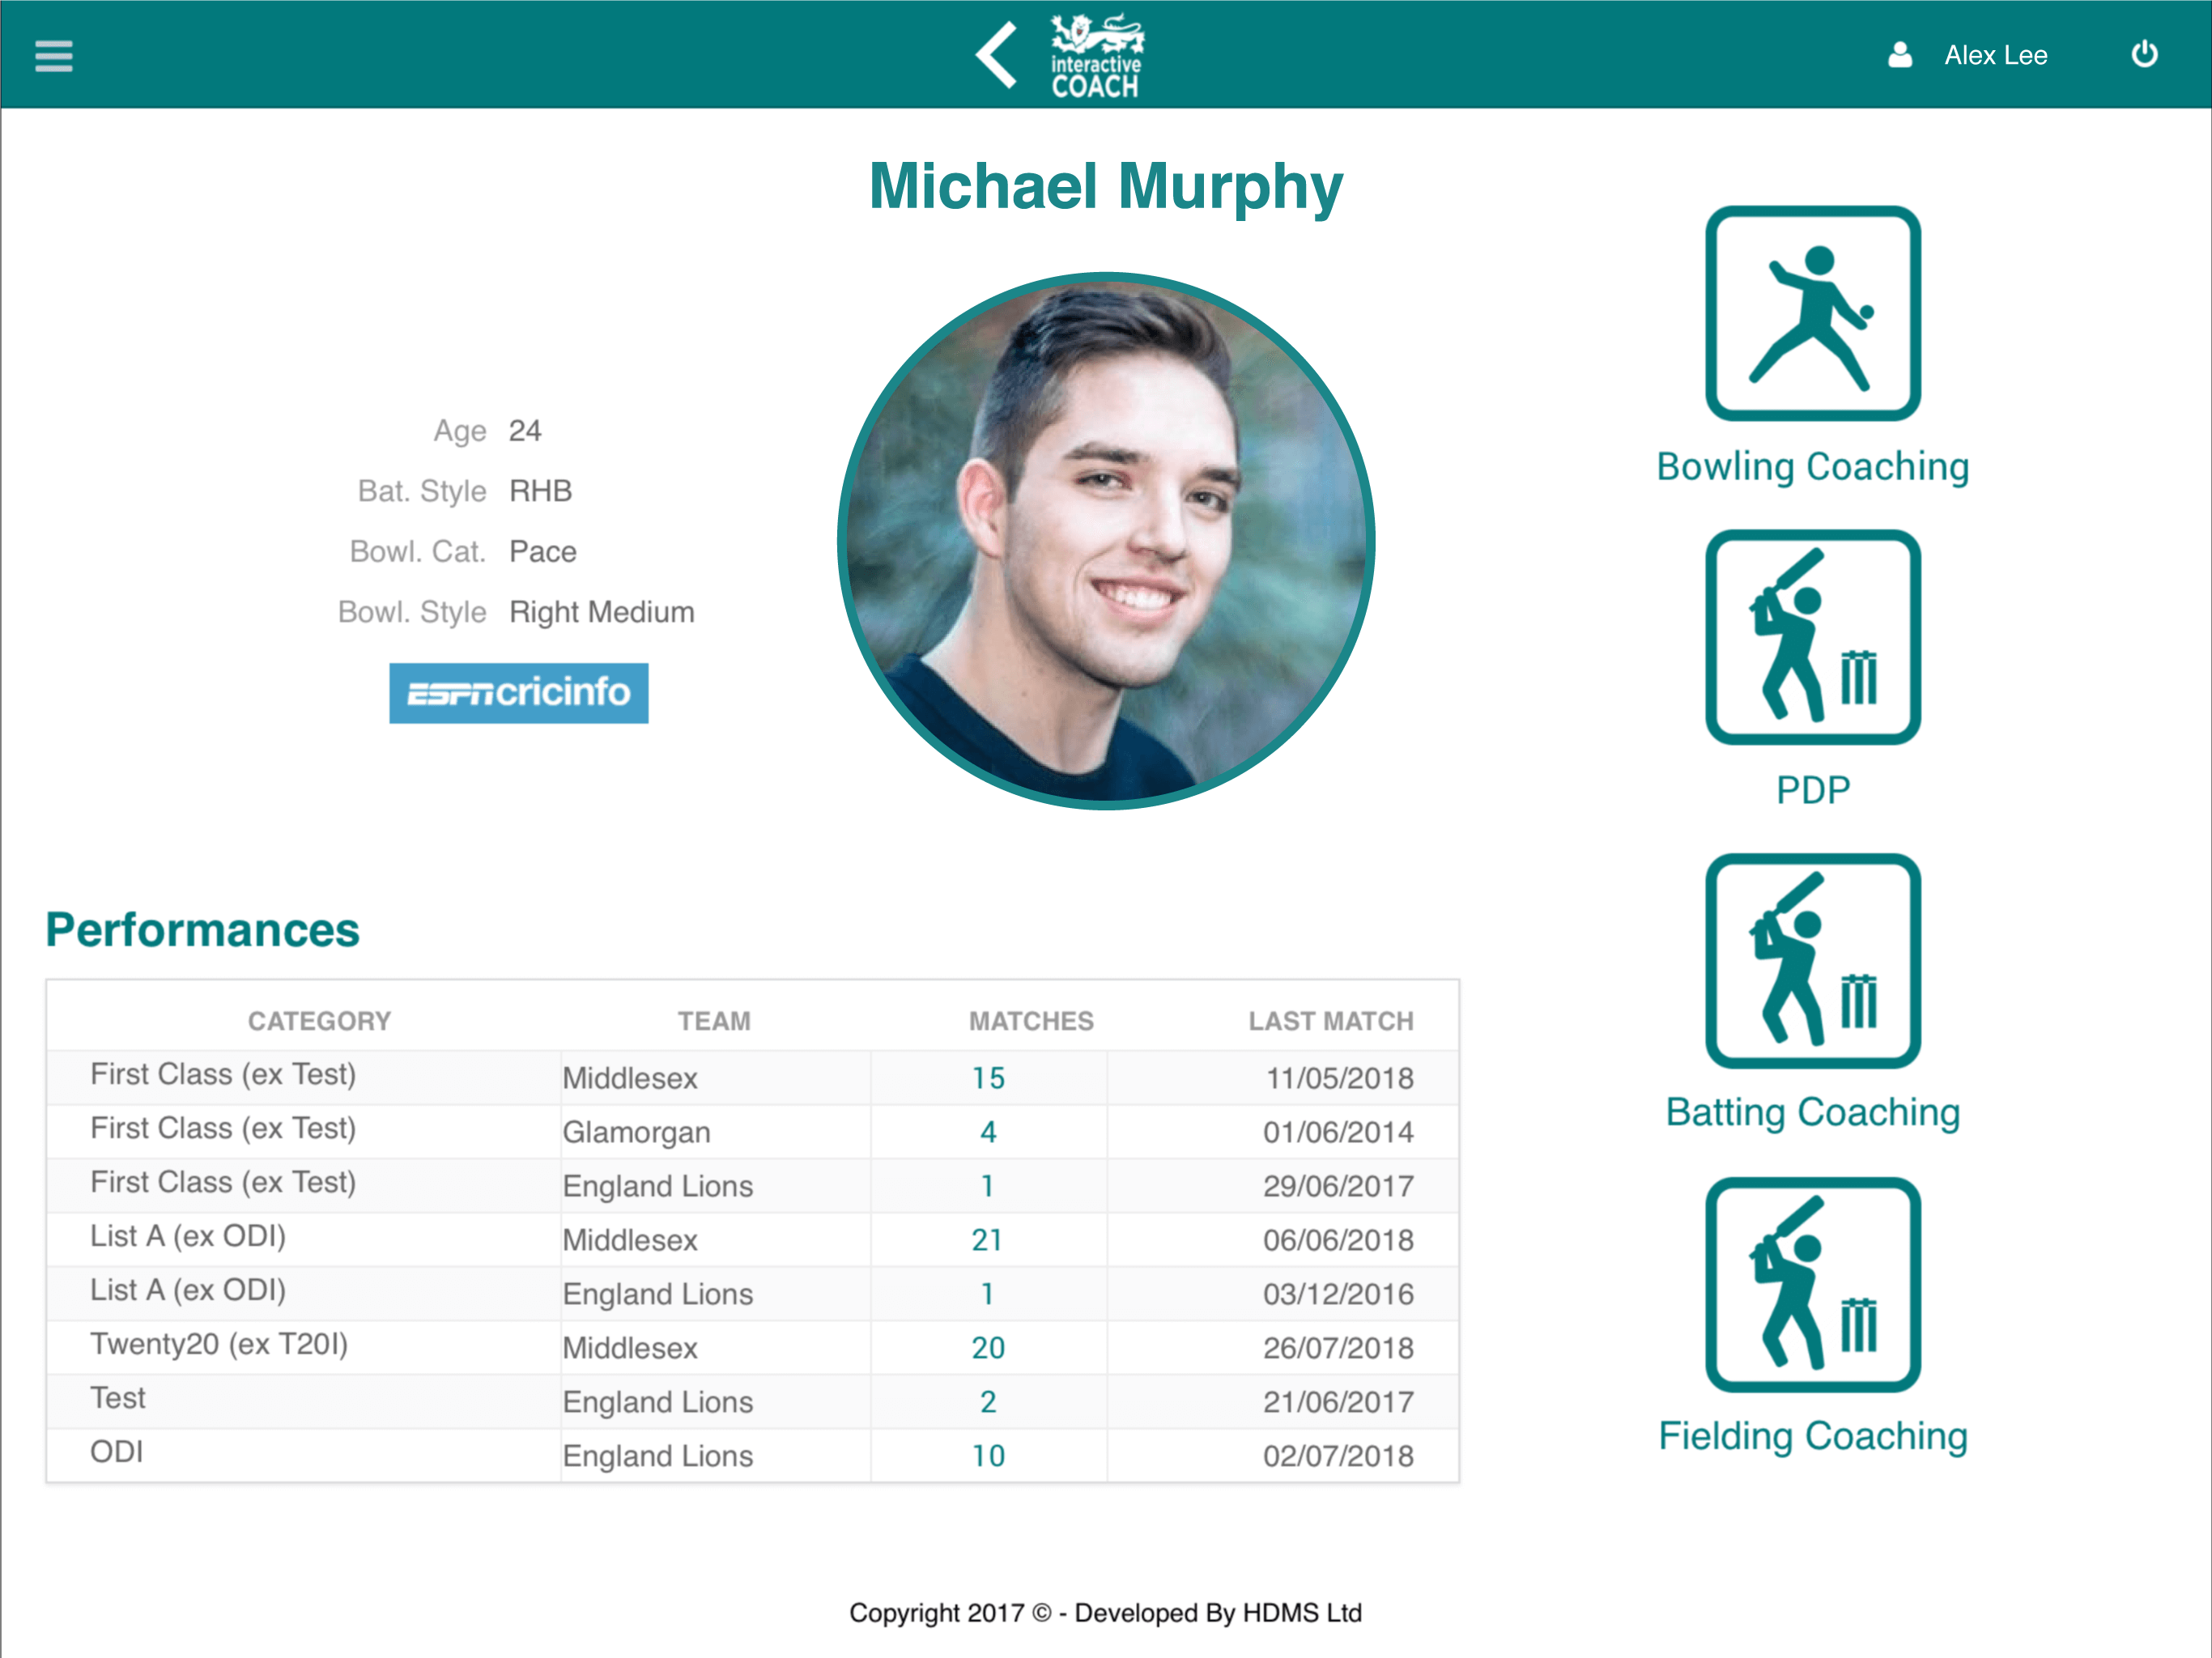Open Bowling Coaching icon tile

click(x=1812, y=314)
